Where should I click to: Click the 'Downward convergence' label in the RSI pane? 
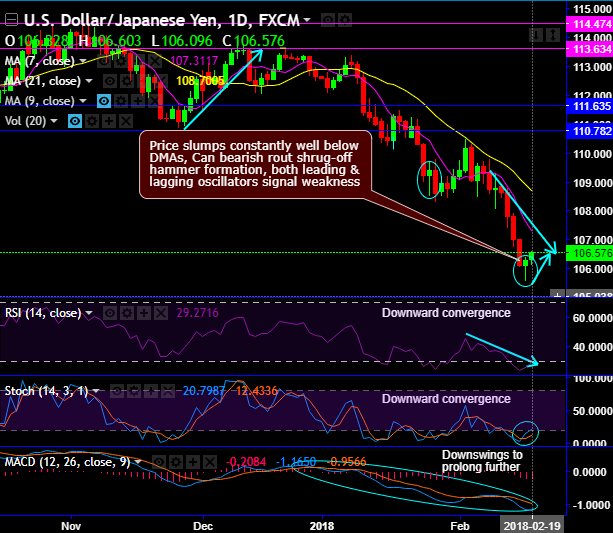point(446,313)
